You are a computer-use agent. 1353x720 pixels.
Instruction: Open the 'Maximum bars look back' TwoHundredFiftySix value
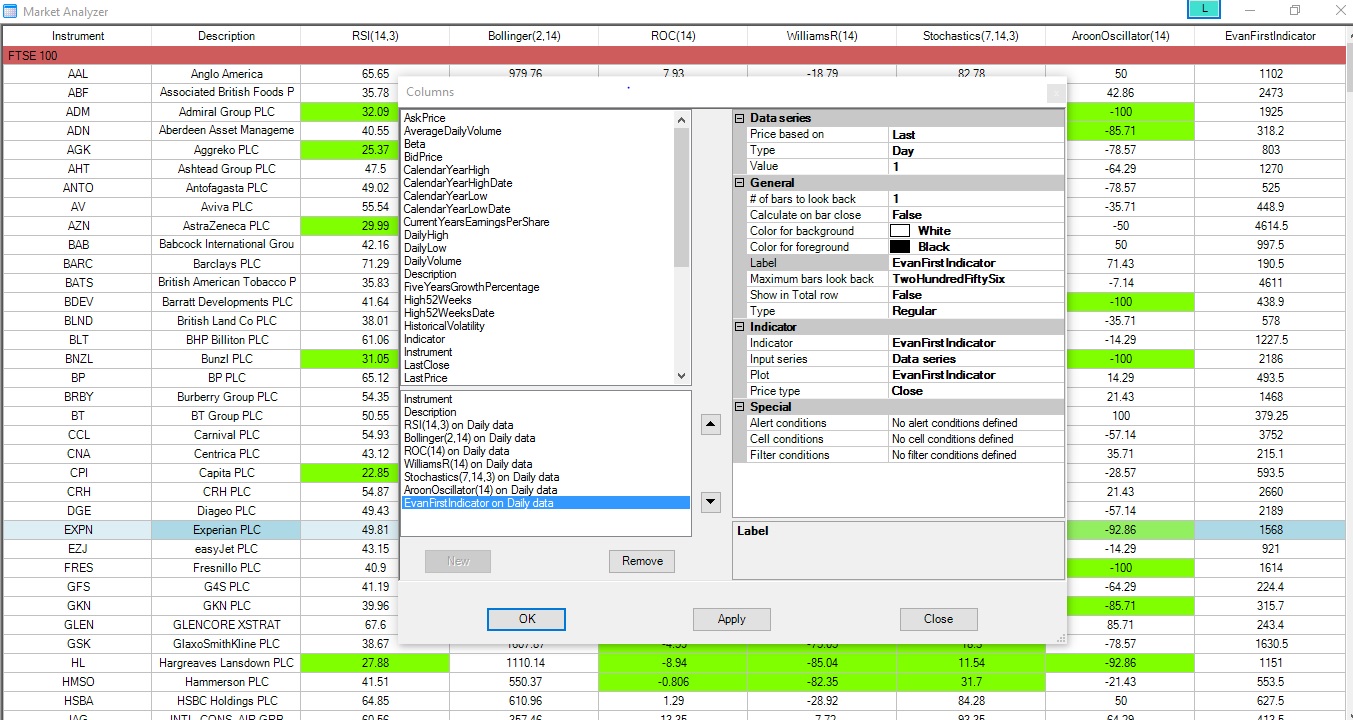point(976,279)
